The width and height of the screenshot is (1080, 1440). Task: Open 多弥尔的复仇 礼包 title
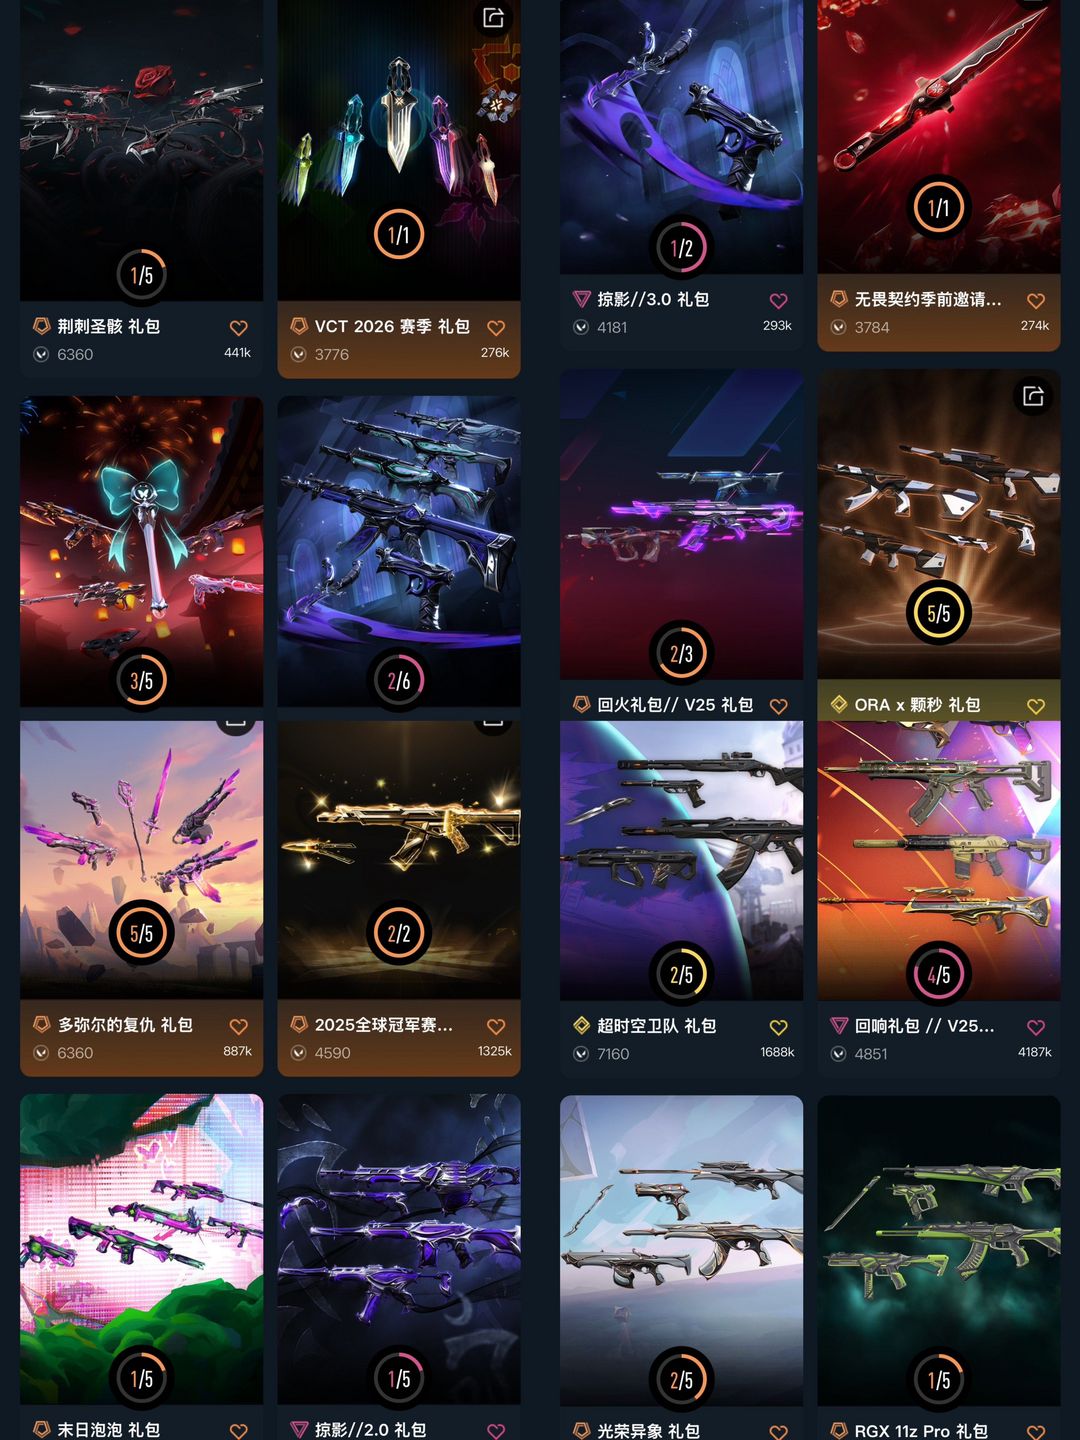[125, 1025]
